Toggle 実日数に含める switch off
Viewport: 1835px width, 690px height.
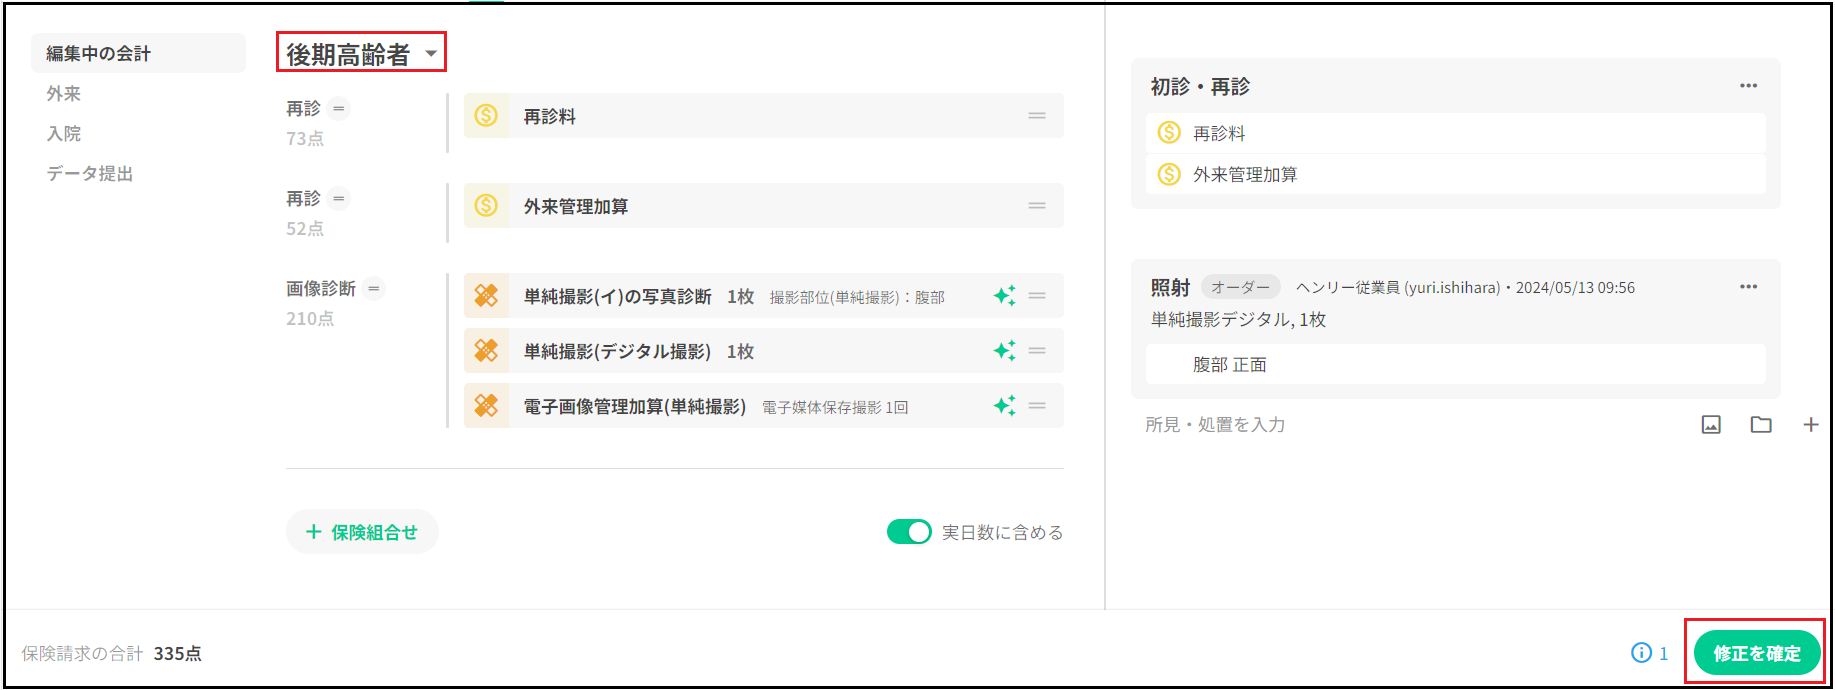click(908, 532)
